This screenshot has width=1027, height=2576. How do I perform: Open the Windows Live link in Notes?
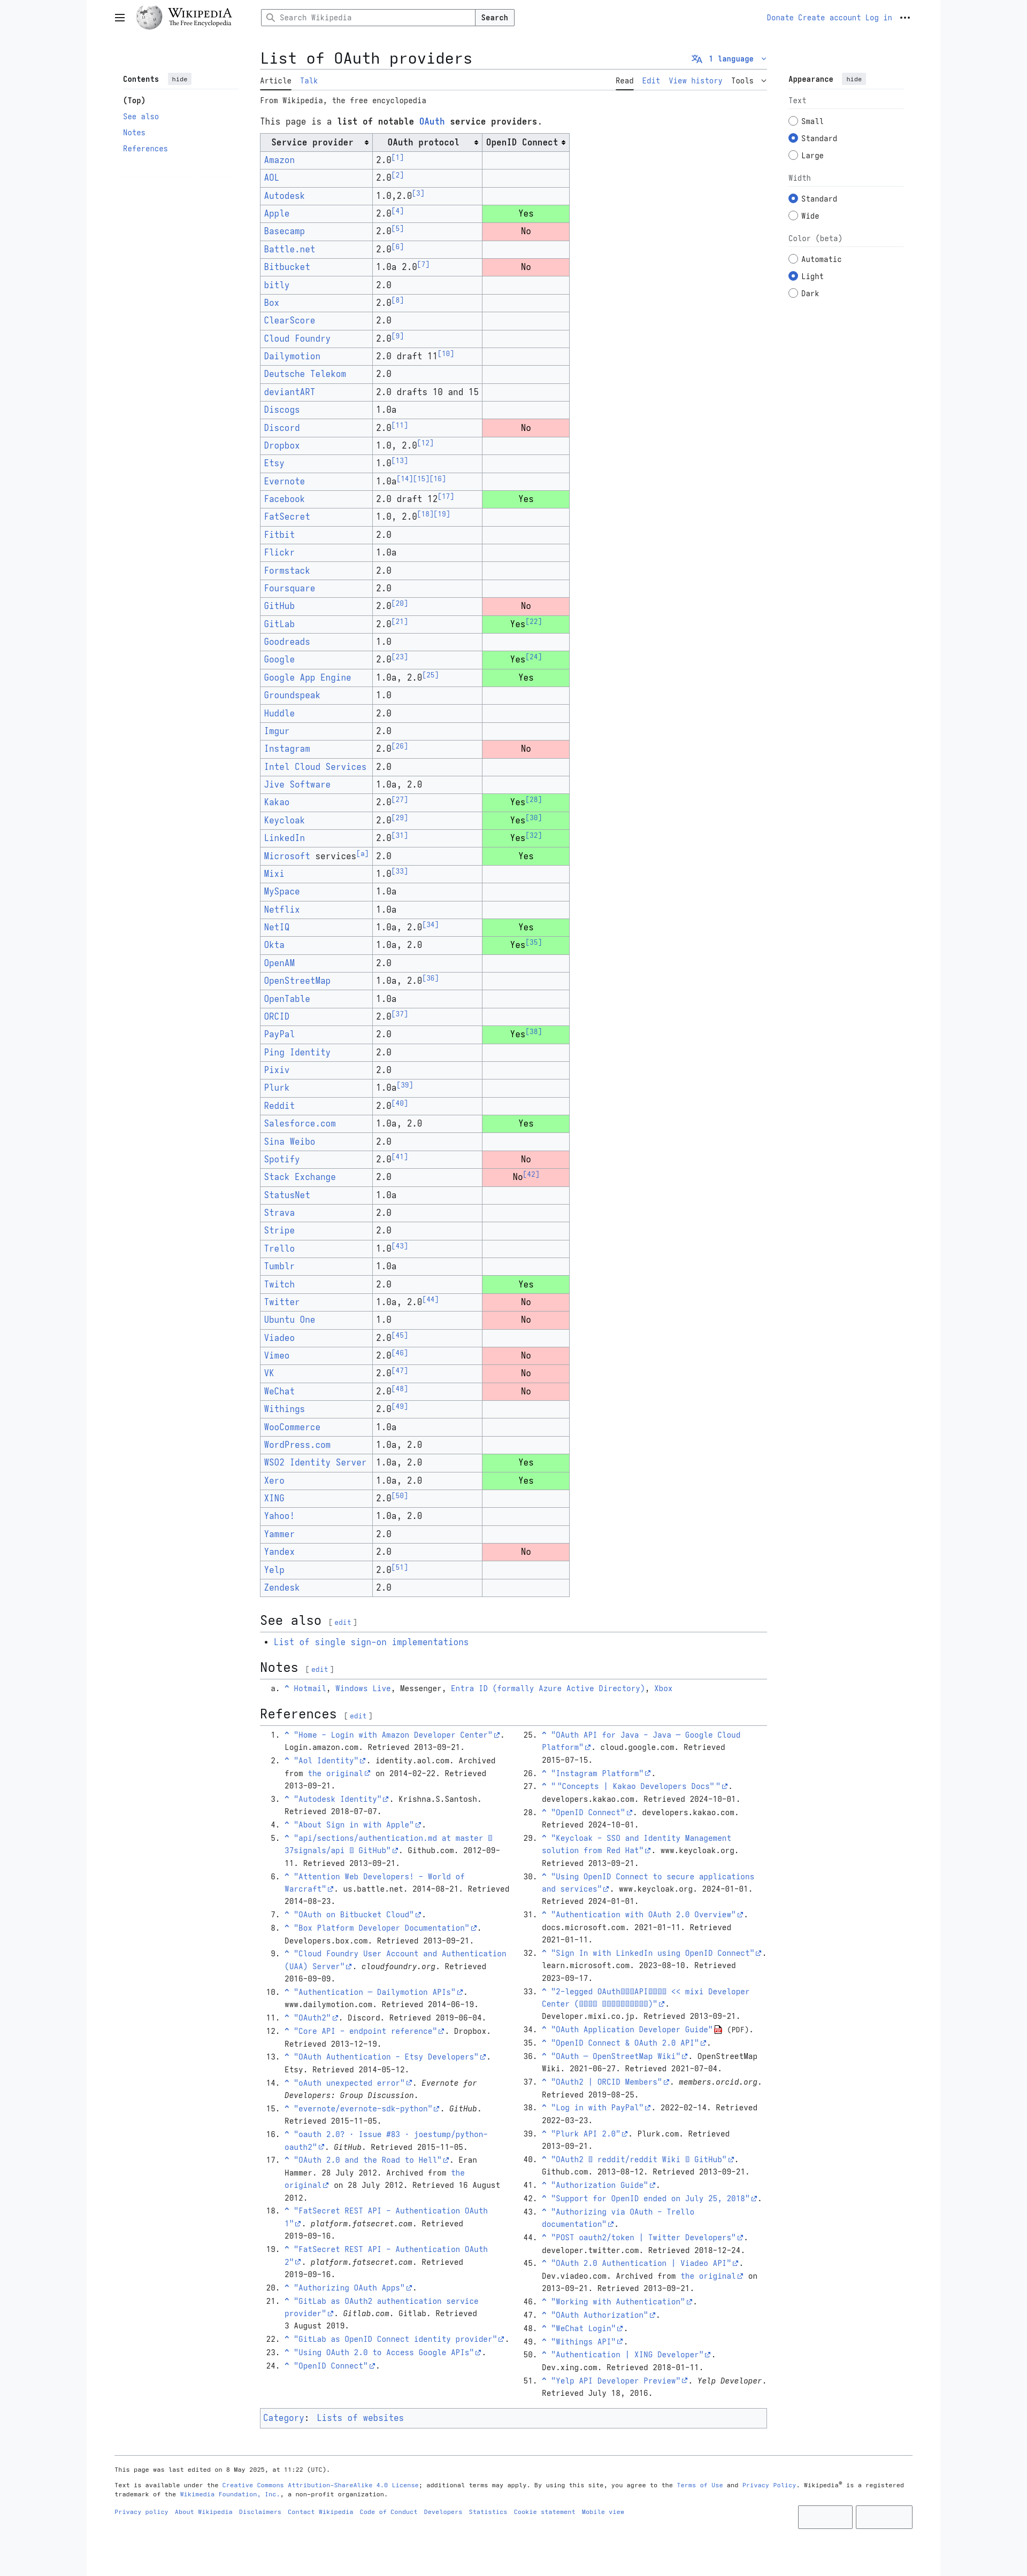tap(363, 1688)
